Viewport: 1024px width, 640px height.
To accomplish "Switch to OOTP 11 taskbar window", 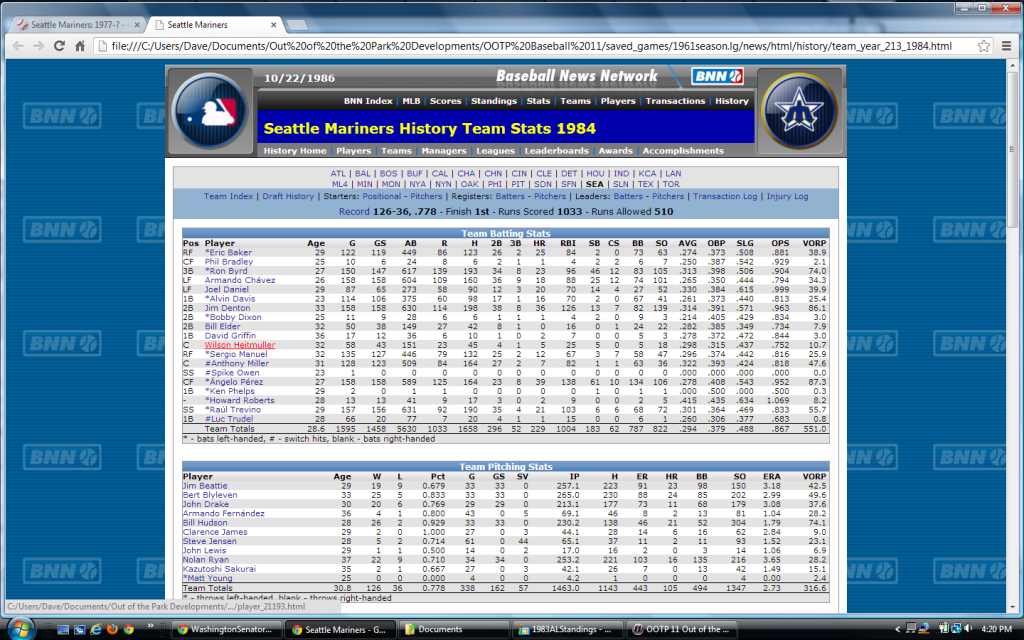I will 682,630.
